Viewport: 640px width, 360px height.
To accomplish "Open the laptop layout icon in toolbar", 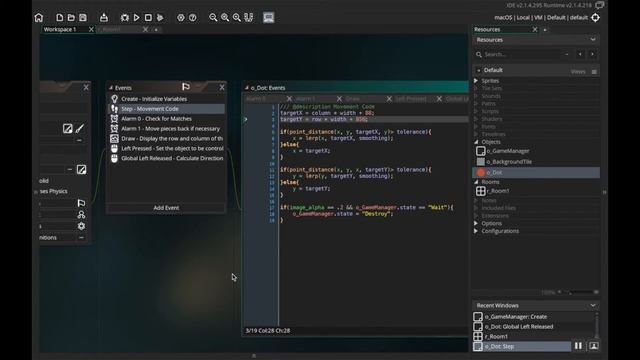I will click(269, 18).
